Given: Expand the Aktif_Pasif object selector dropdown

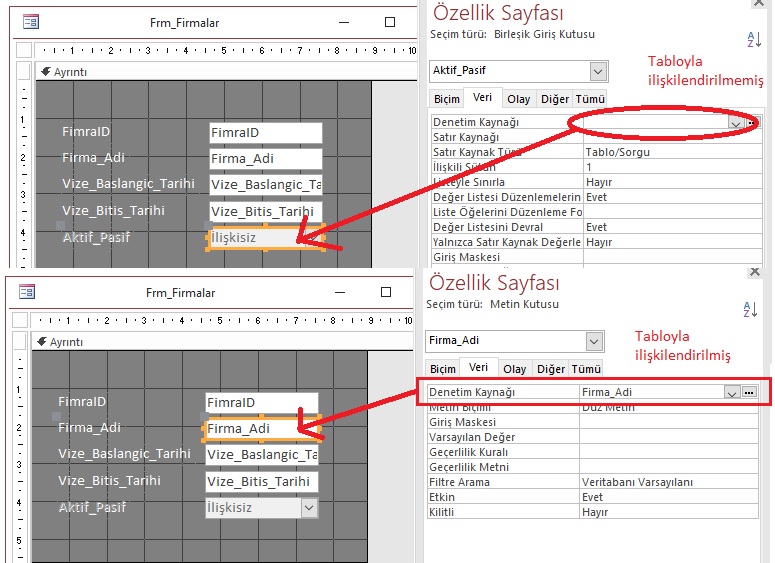Looking at the screenshot, I should 598,71.
